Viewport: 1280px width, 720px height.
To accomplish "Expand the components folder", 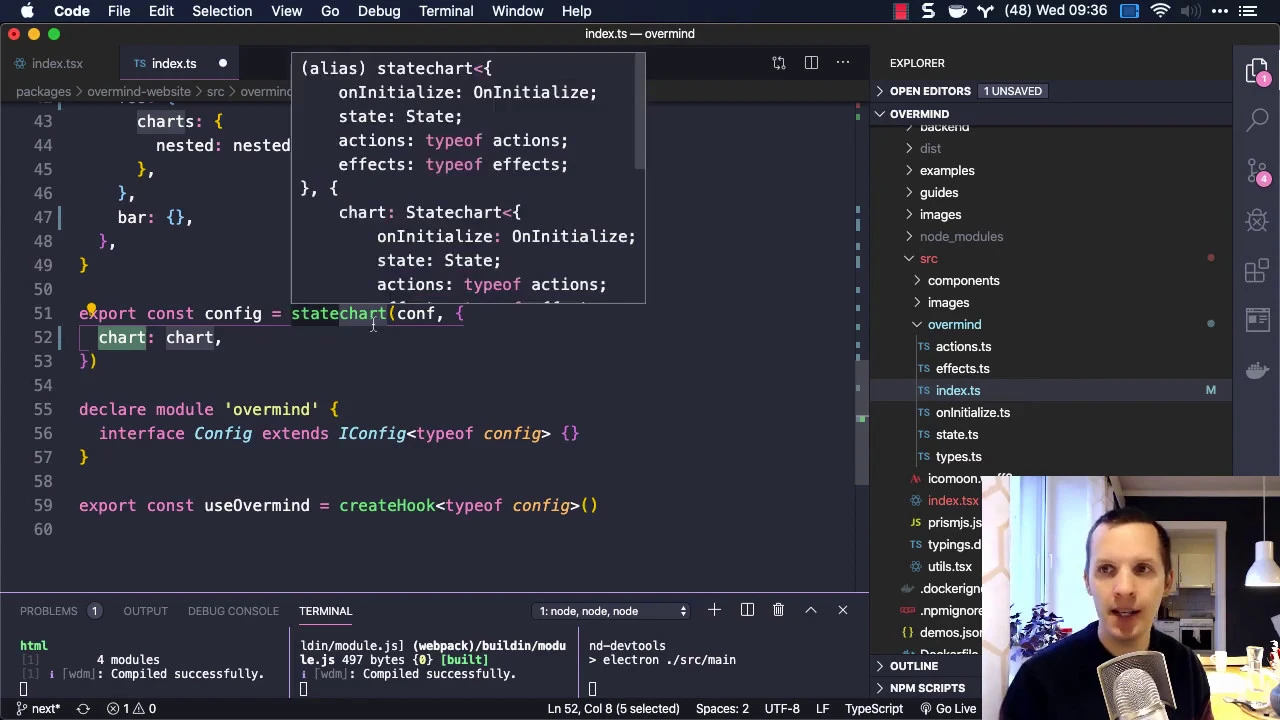I will tap(963, 280).
